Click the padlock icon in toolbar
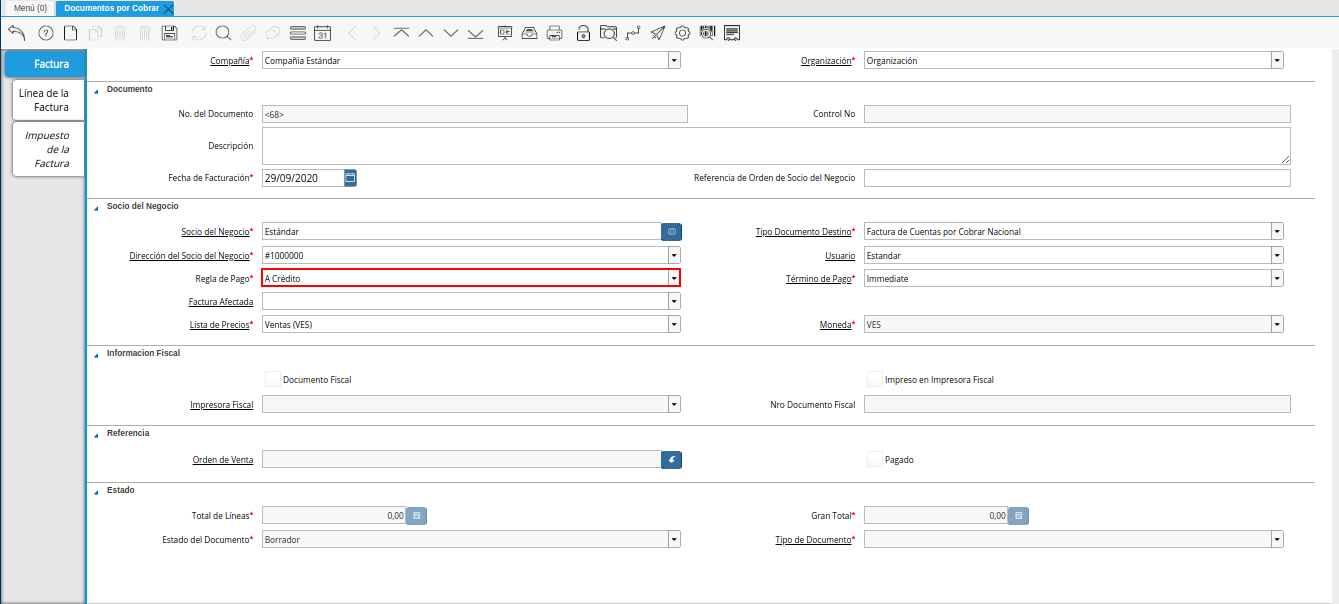 (x=583, y=33)
